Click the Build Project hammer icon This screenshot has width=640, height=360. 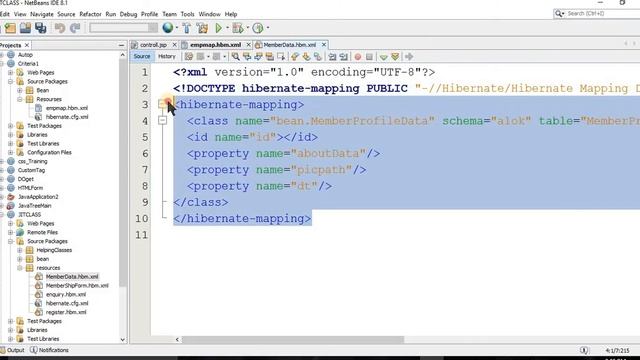click(187, 28)
